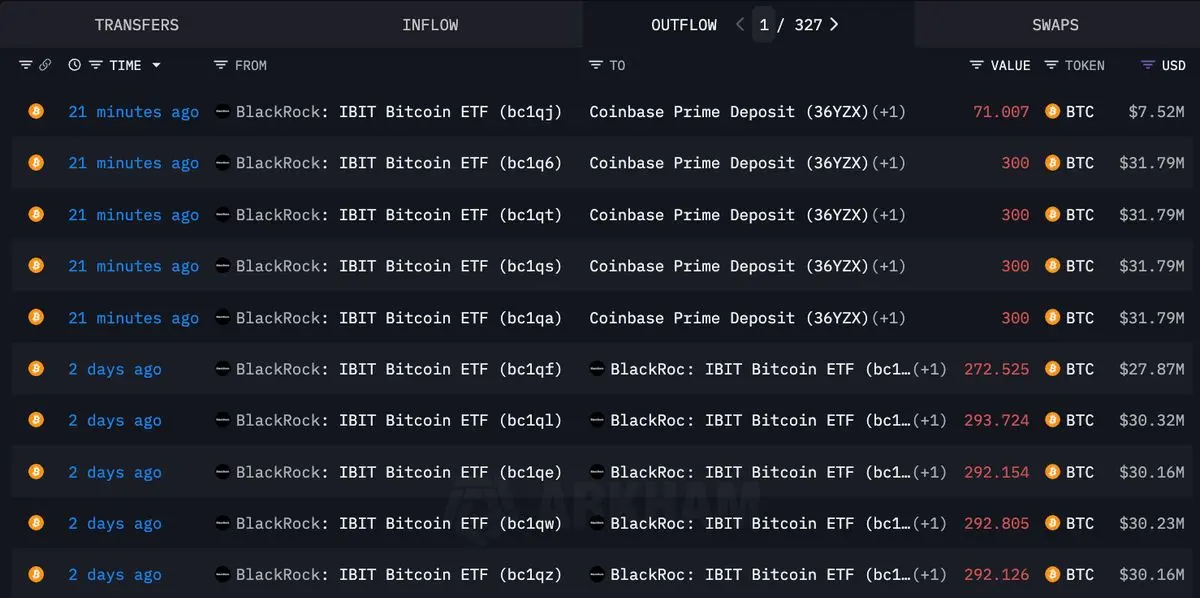The height and width of the screenshot is (598, 1200).
Task: Click BlackRock logo on the bc1qf row
Action: point(223,369)
